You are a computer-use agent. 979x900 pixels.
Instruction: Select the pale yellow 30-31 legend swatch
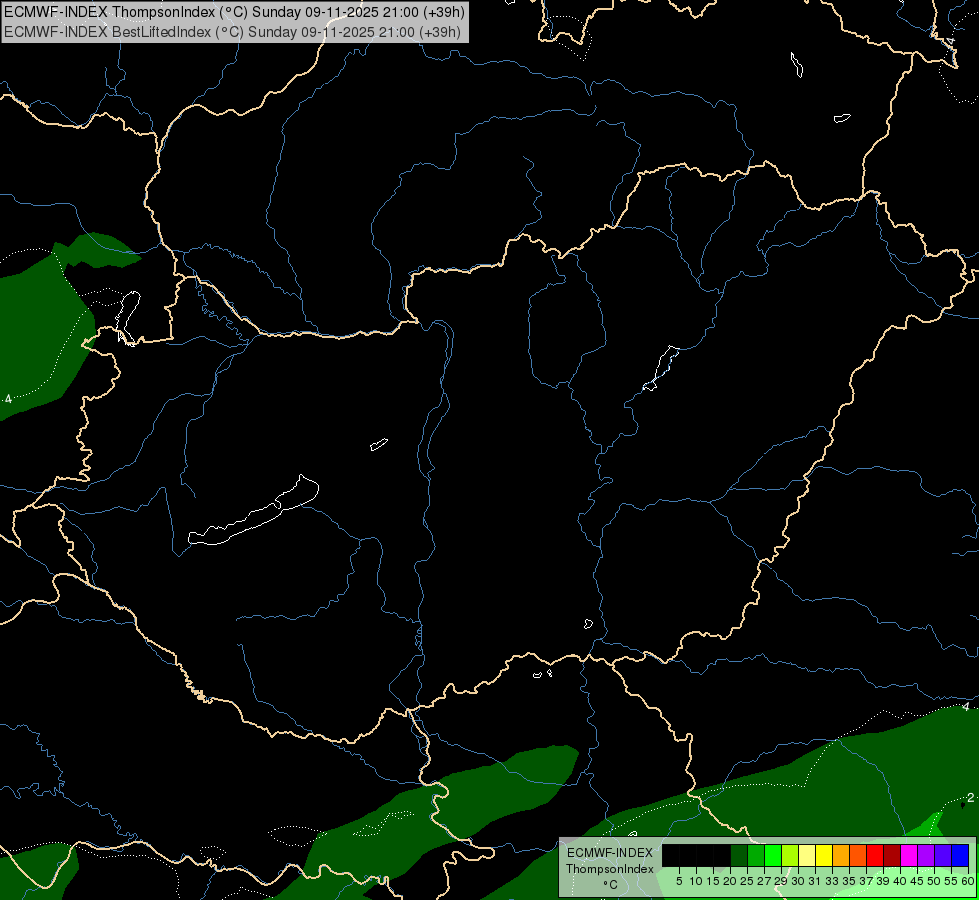click(807, 855)
